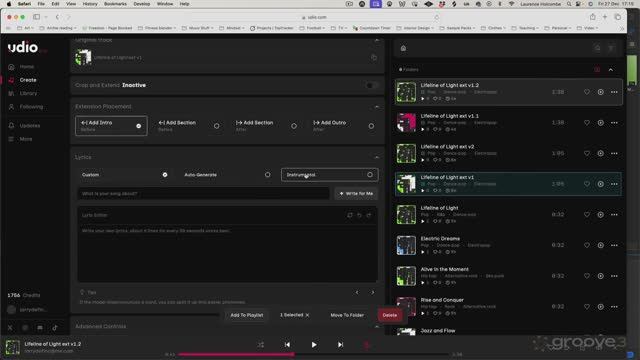Like the Rise and Conquer track
The width and height of the screenshot is (640, 360).
pyautogui.click(x=587, y=307)
